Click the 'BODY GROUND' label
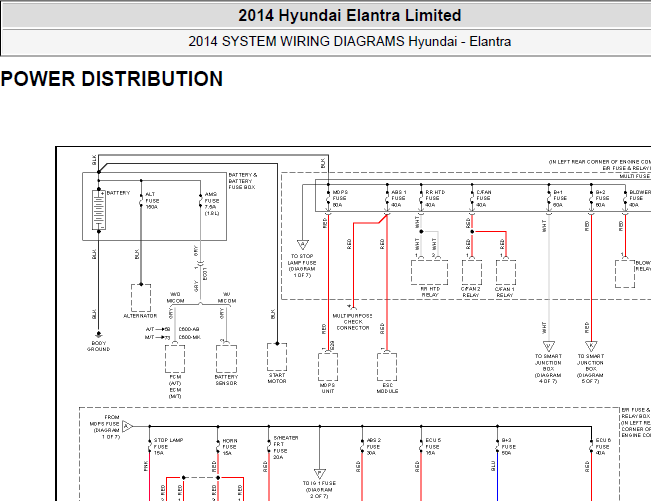This screenshot has height=501, width=651. [98, 346]
